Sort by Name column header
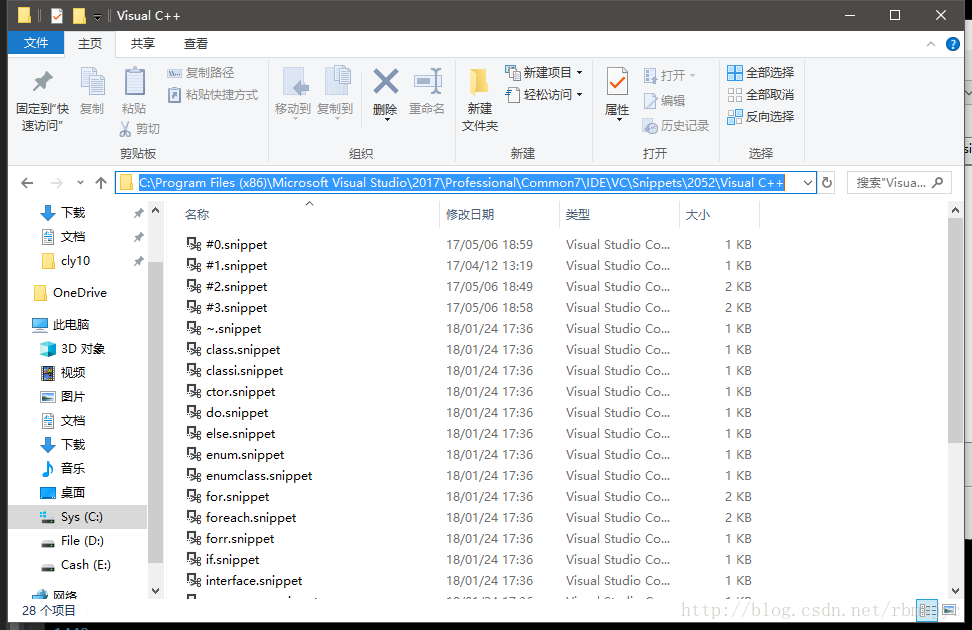This screenshot has height=630, width=972. [197, 215]
